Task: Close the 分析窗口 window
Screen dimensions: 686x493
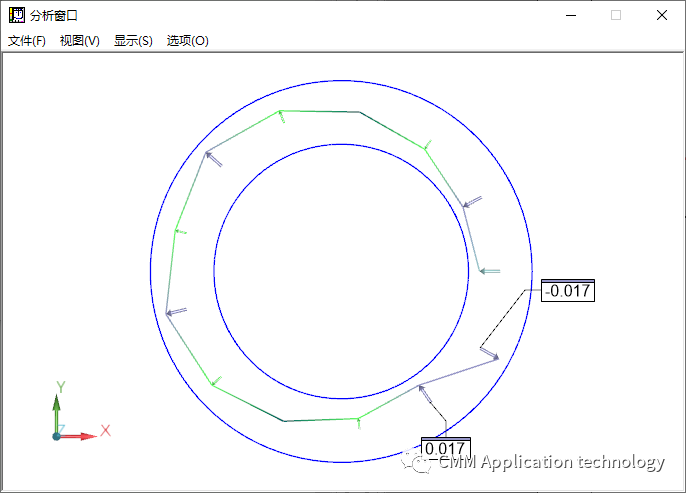Action: (662, 15)
